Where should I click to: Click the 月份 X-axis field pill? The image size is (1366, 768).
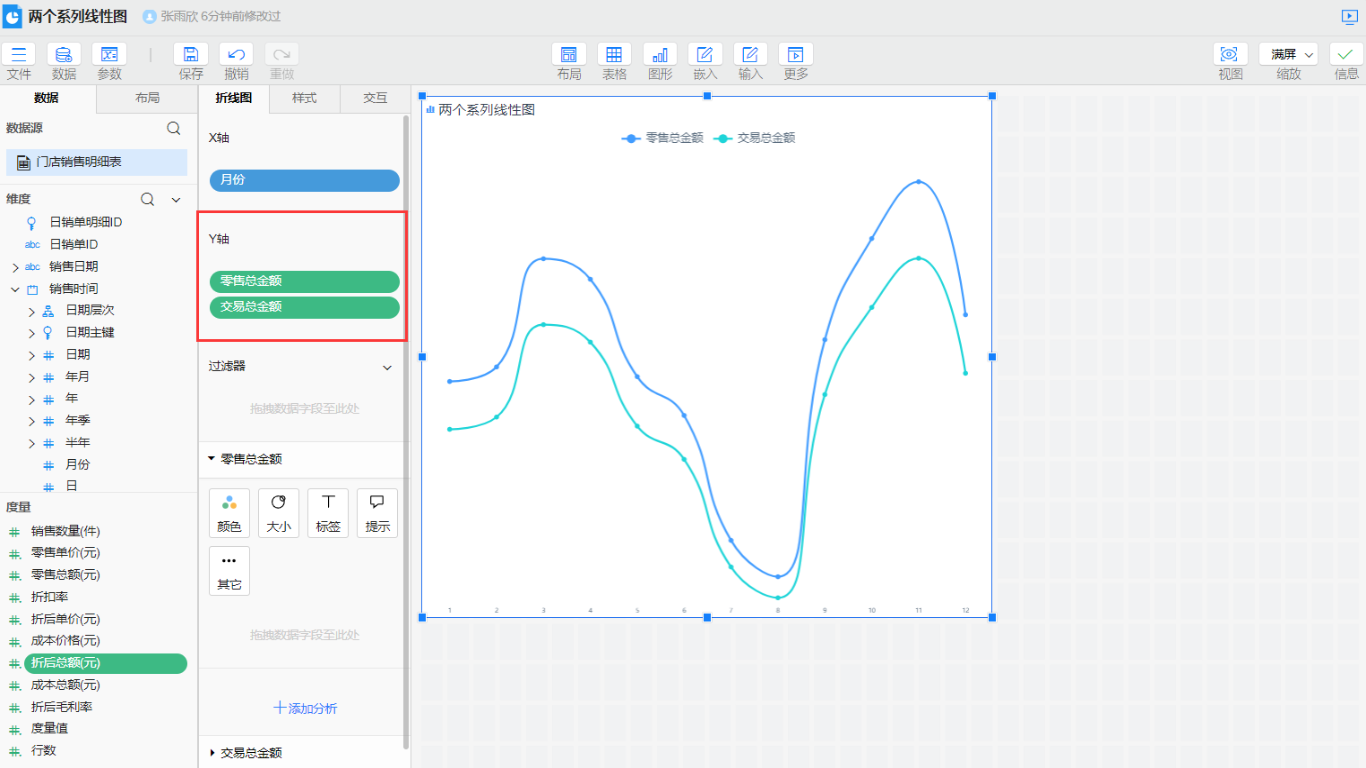click(x=304, y=180)
